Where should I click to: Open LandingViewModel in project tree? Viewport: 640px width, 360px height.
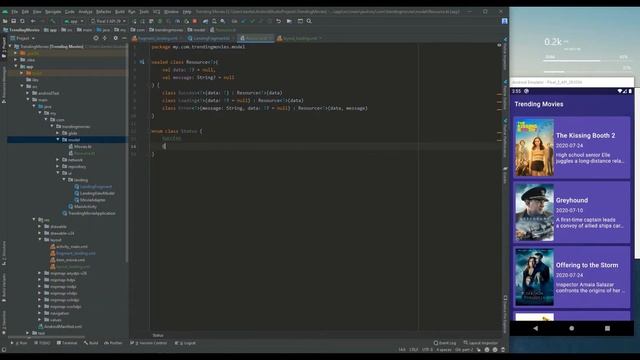94,193
